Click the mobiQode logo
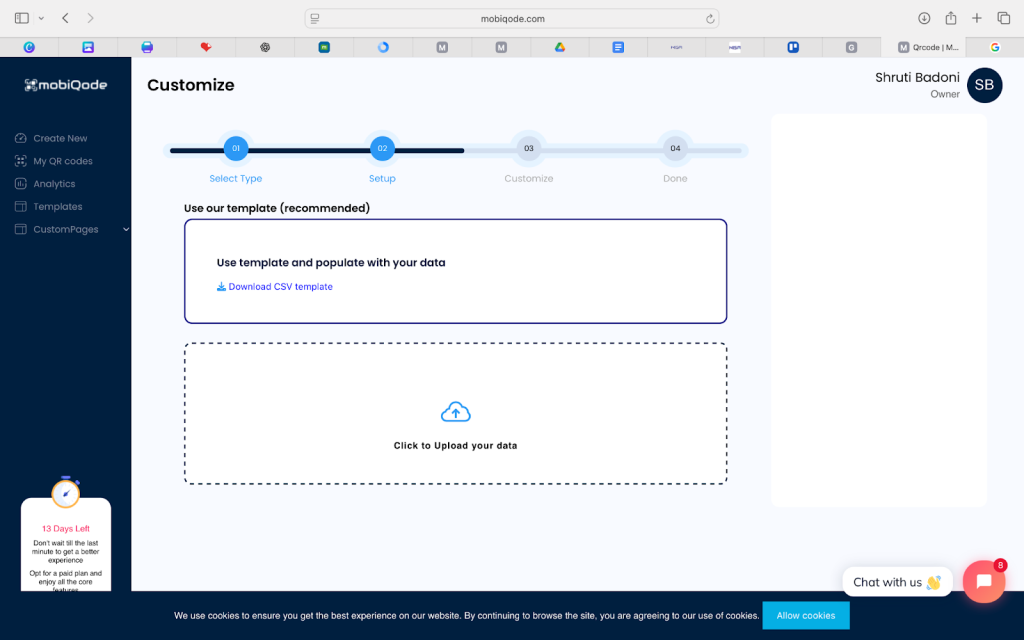The height and width of the screenshot is (640, 1024). coord(66,85)
